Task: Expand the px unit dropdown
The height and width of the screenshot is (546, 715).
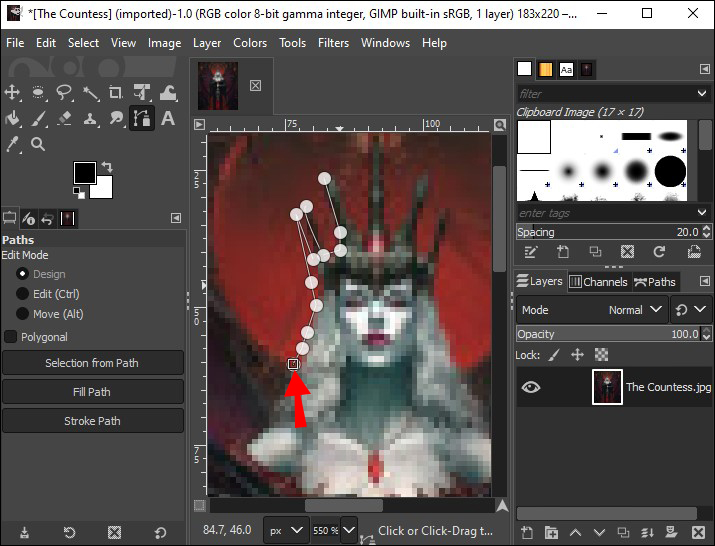Action: click(x=285, y=530)
